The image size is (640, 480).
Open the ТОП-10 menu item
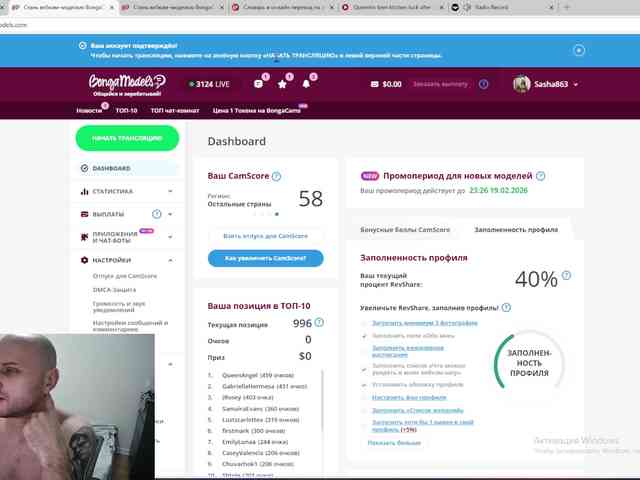click(127, 111)
